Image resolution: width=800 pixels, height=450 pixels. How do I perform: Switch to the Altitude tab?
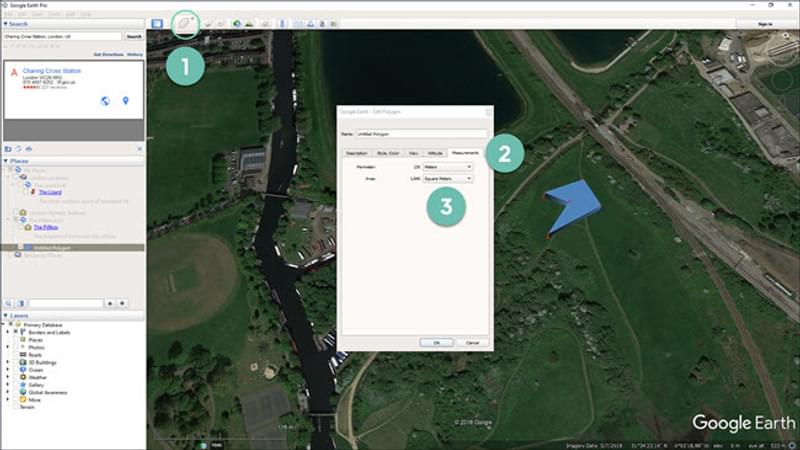tap(434, 153)
